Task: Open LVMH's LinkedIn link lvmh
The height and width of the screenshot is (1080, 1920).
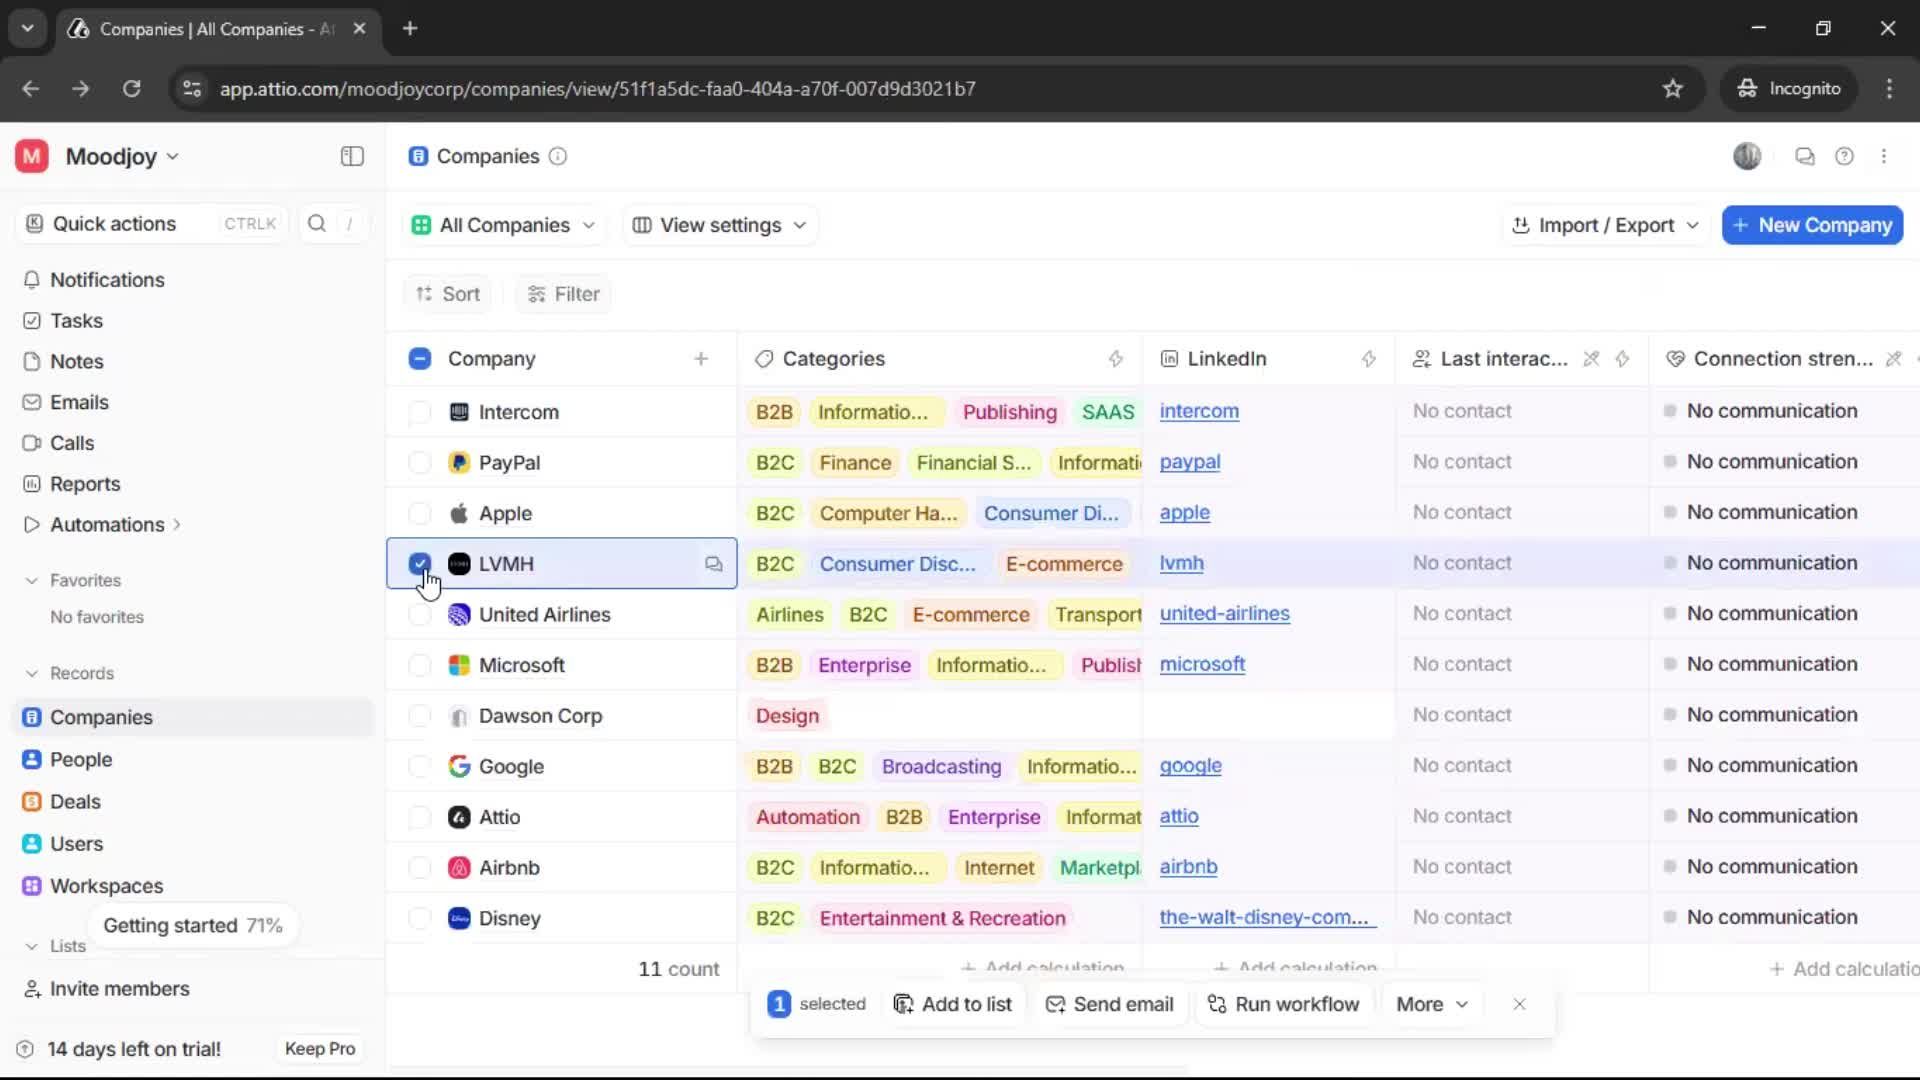Action: (x=1181, y=563)
